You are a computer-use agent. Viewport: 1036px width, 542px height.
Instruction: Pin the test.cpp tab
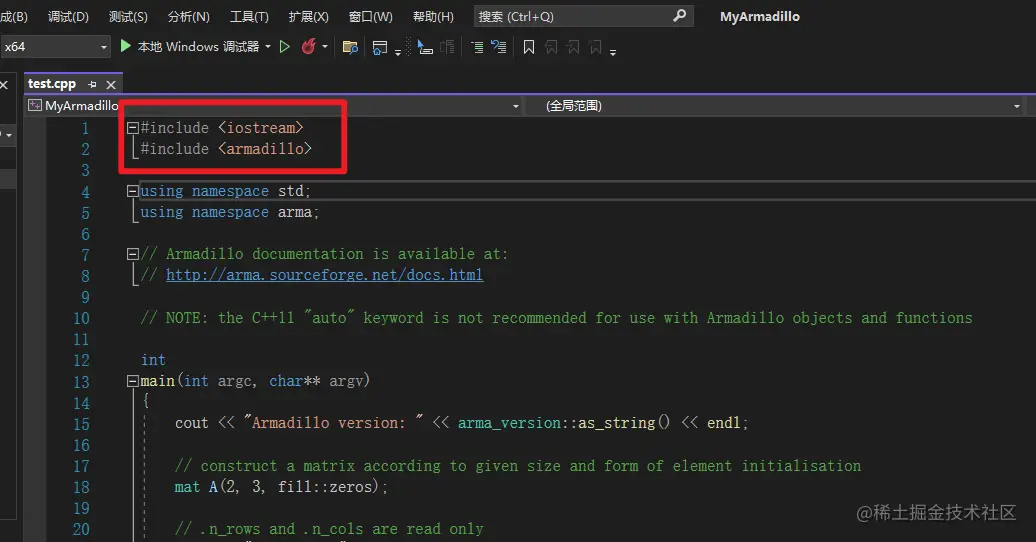coord(92,85)
